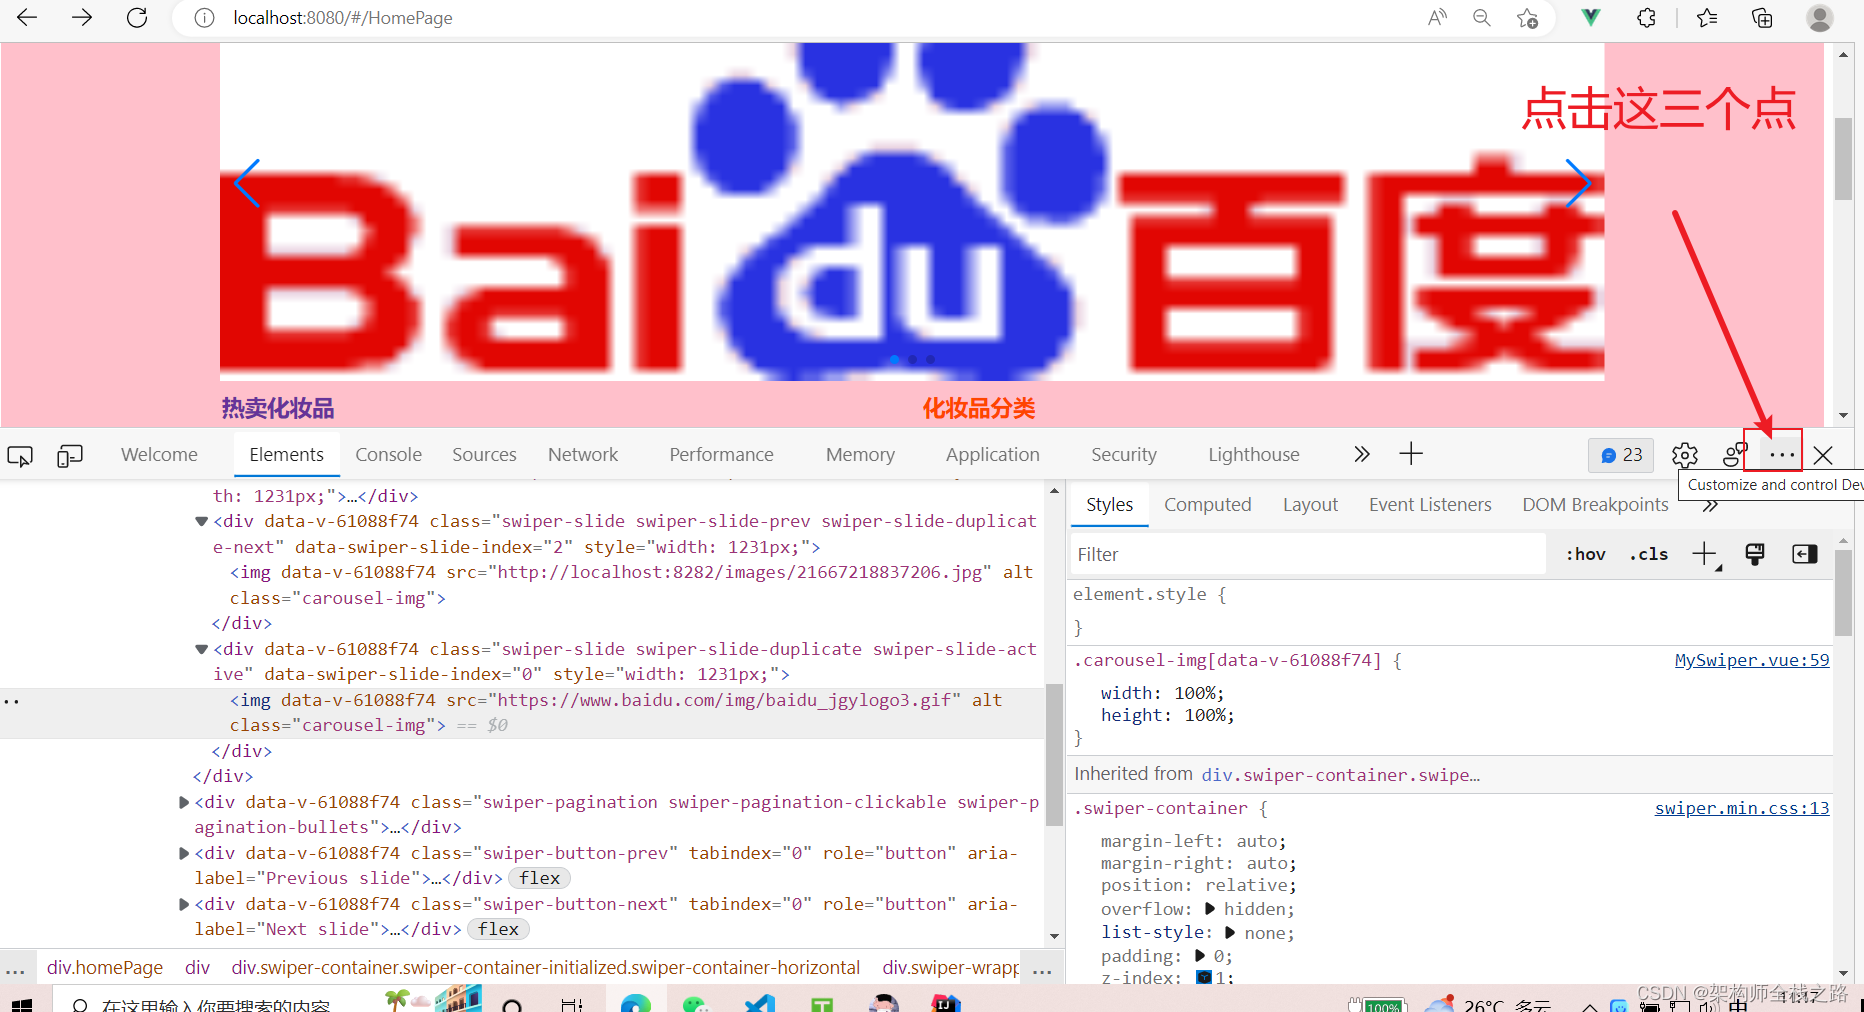View site information icon beside the address
The height and width of the screenshot is (1012, 1864).
pos(204,18)
